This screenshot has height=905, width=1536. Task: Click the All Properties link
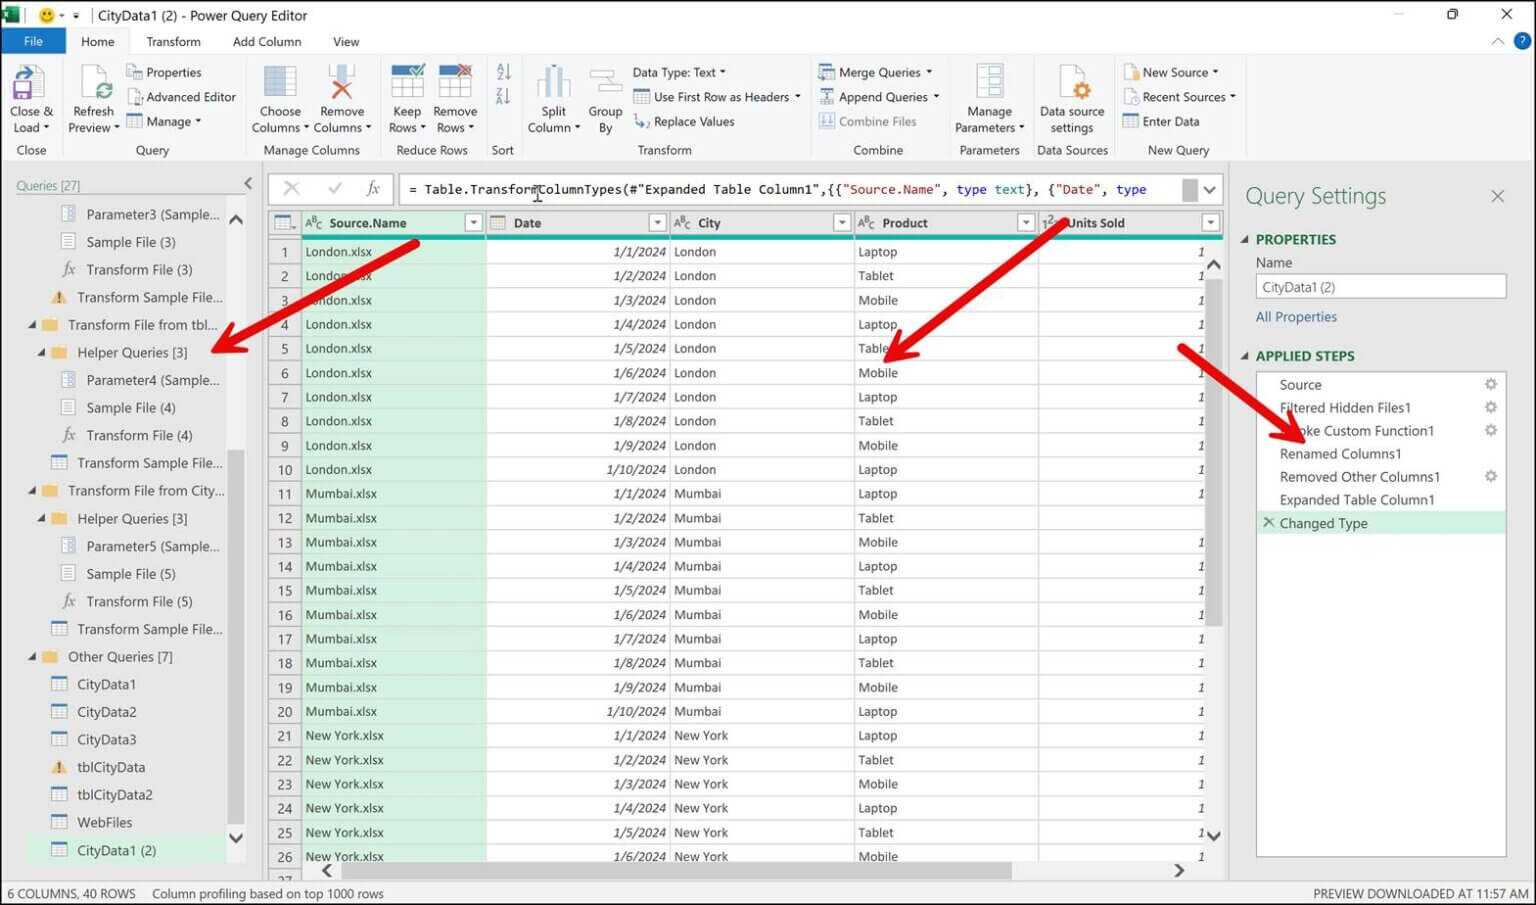coord(1296,316)
